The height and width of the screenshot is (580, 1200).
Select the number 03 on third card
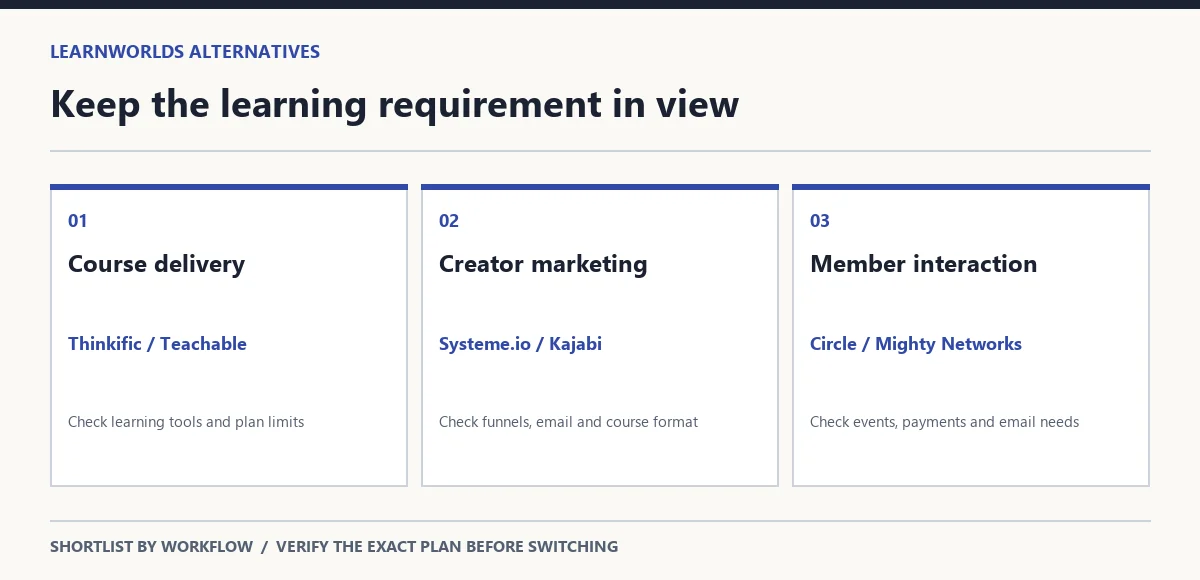819,221
